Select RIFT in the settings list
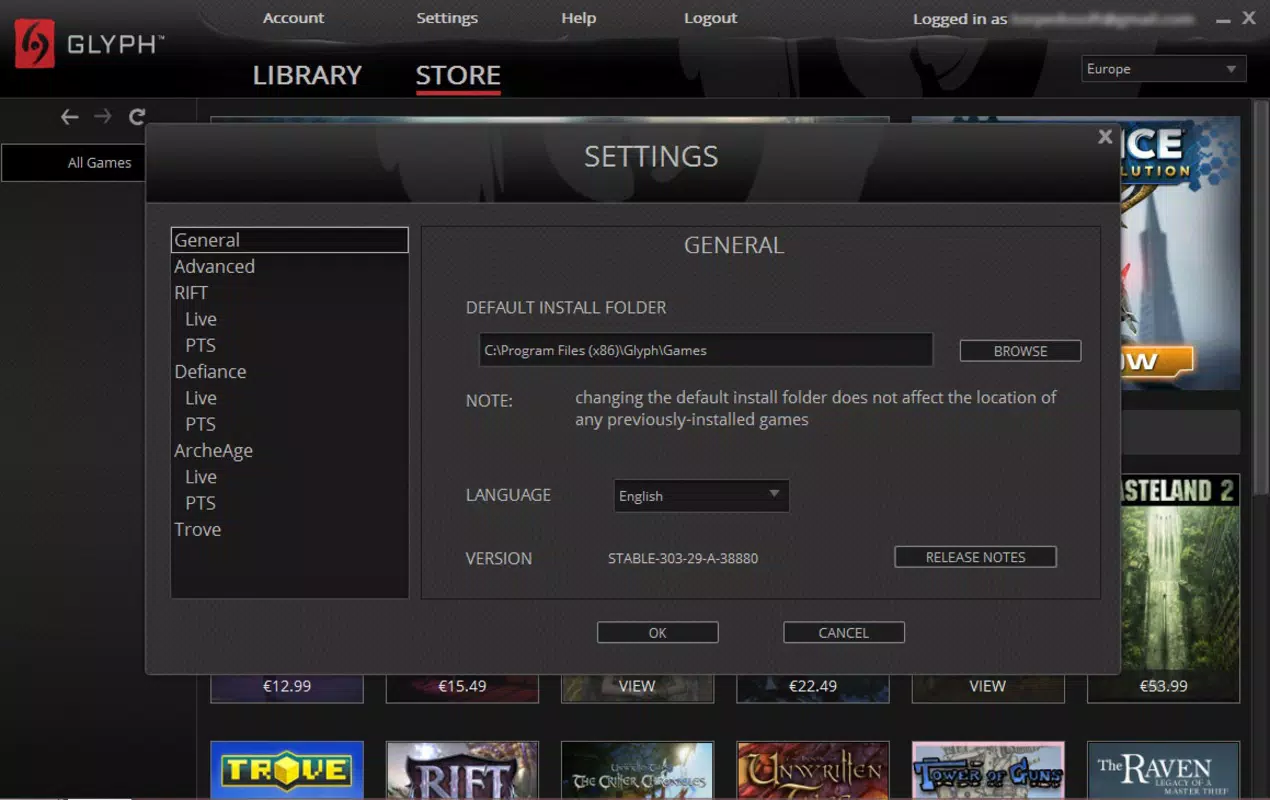 (x=290, y=293)
